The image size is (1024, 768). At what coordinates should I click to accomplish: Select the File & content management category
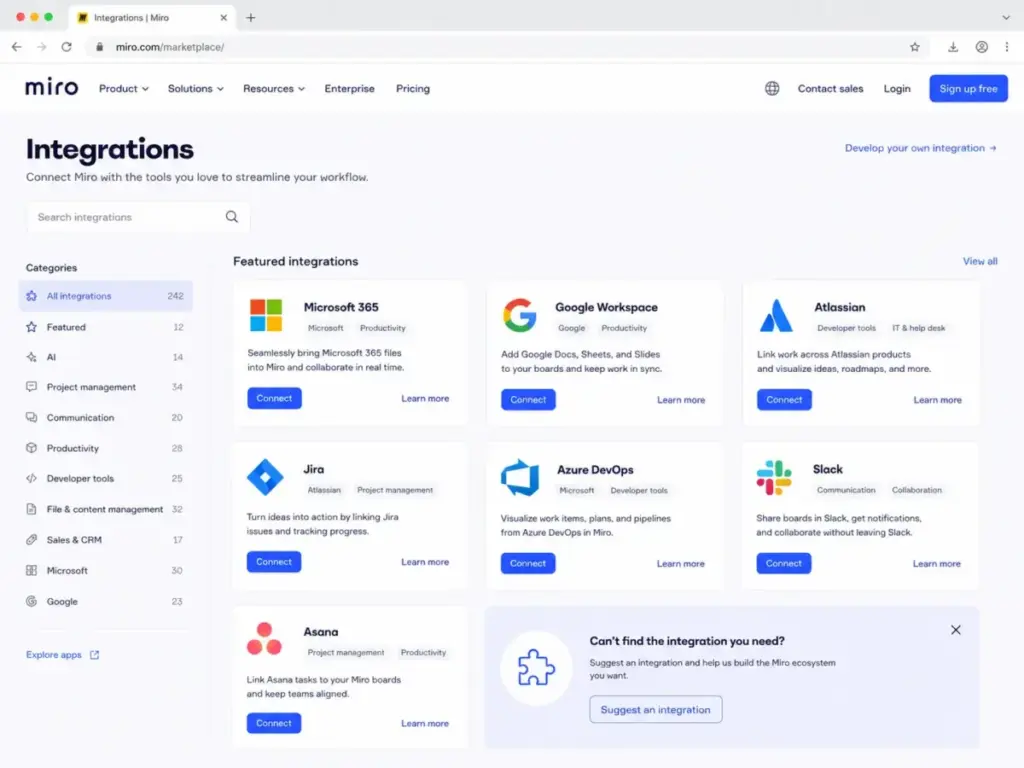[x=106, y=509]
